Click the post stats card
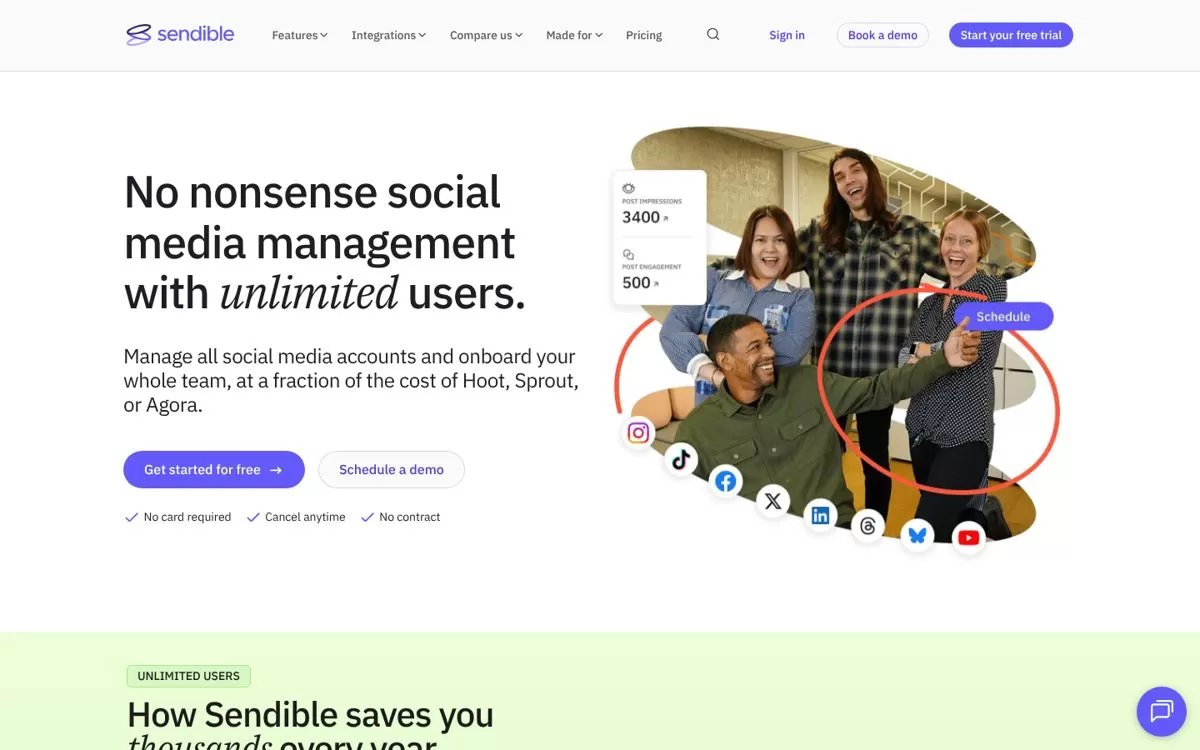Image resolution: width=1200 pixels, height=750 pixels. click(659, 237)
